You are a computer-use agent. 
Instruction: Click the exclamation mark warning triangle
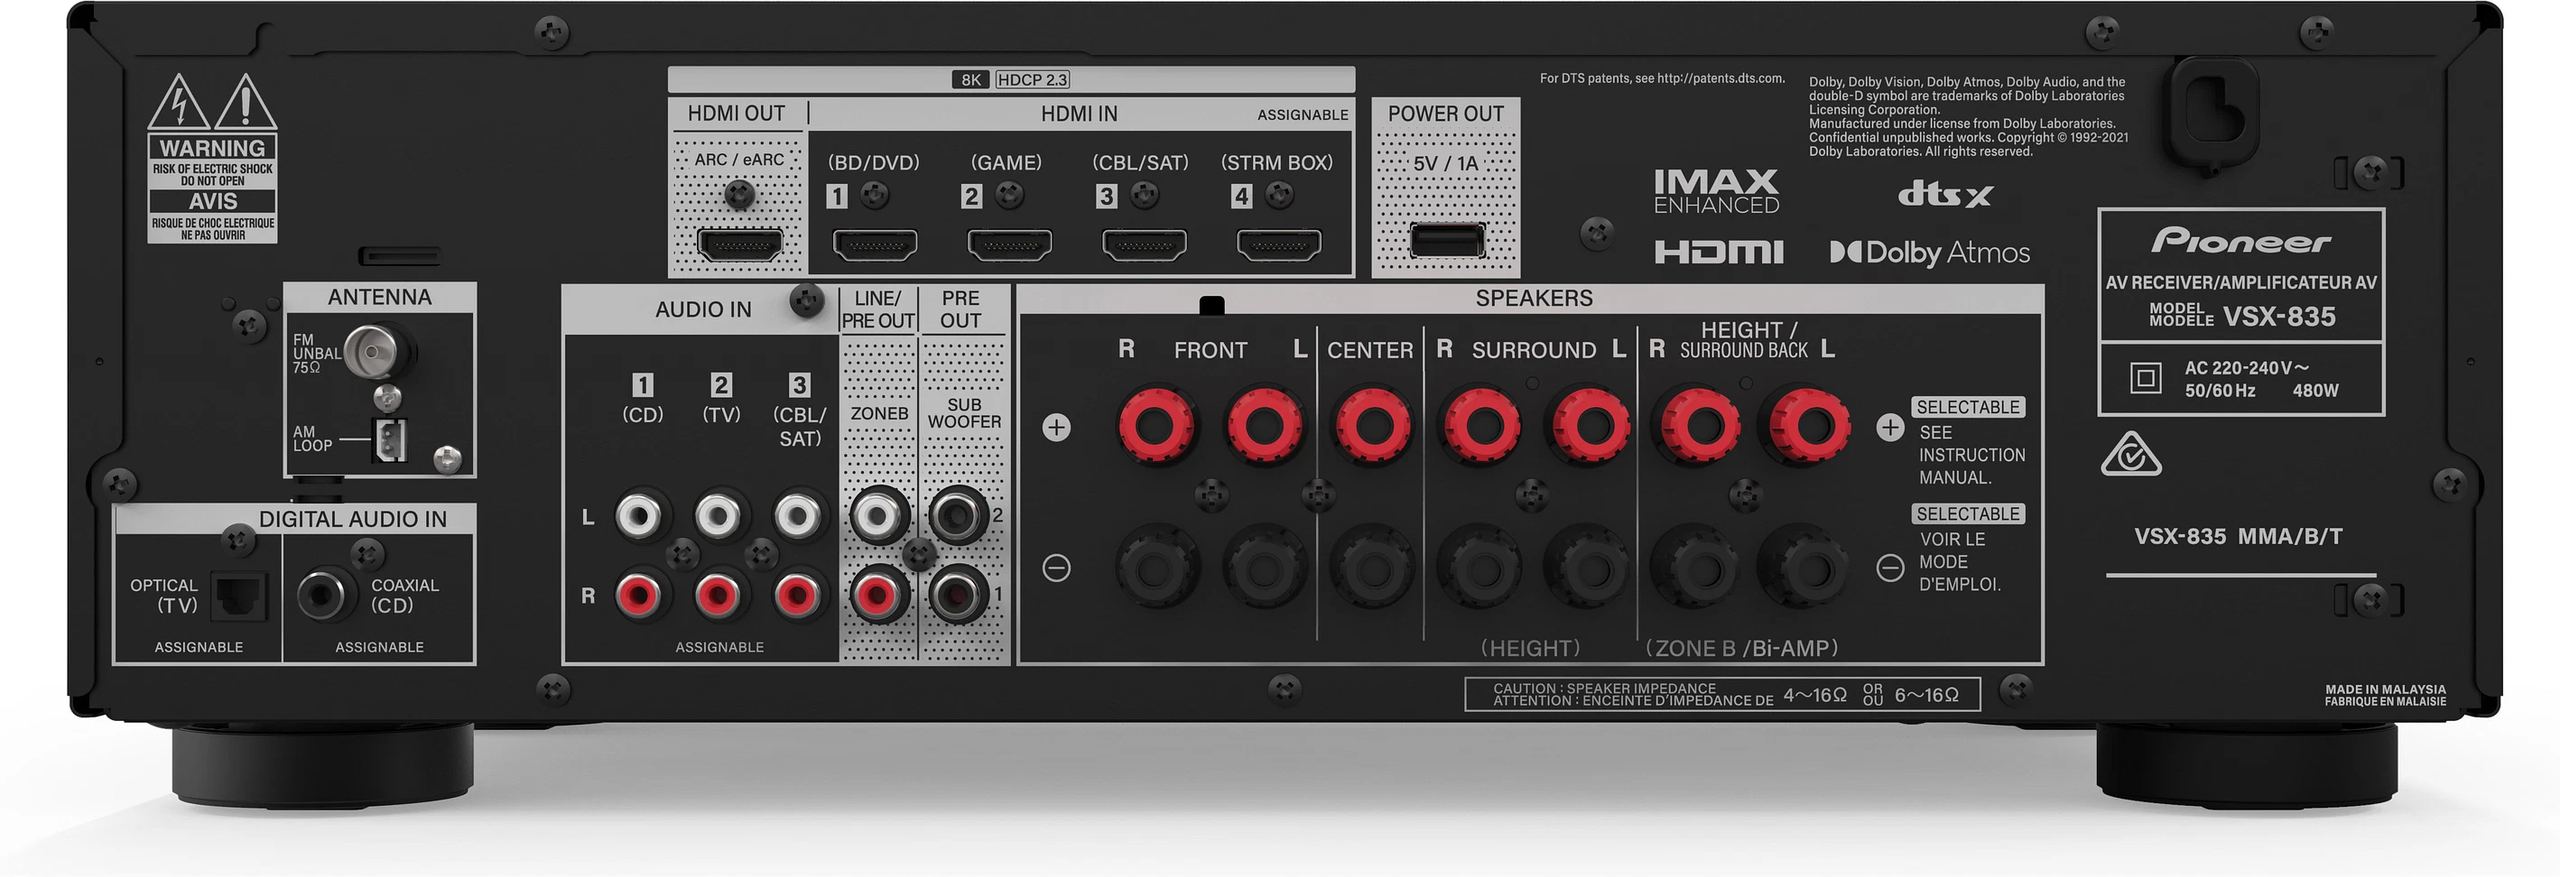point(245,103)
